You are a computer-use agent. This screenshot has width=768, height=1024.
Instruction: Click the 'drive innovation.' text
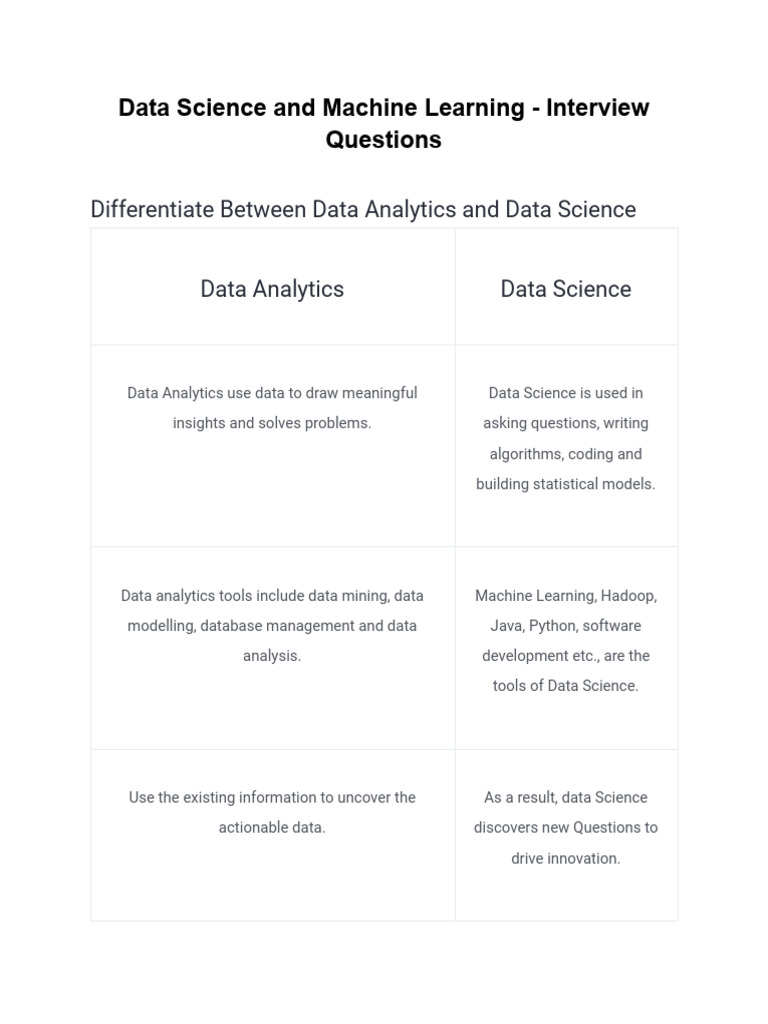click(566, 858)
